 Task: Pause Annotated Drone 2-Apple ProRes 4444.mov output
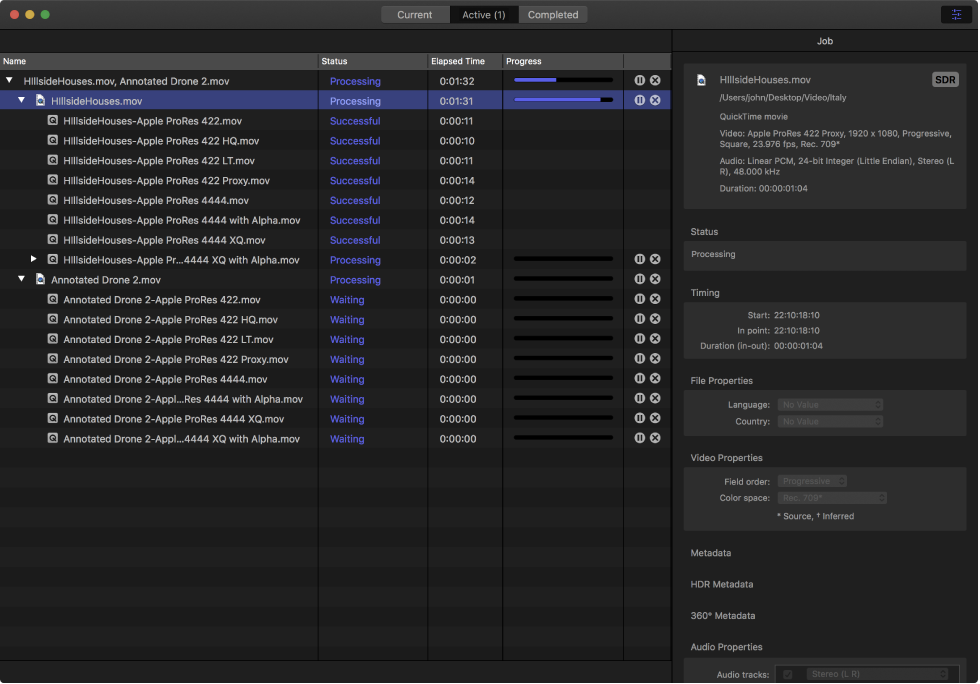coord(640,379)
